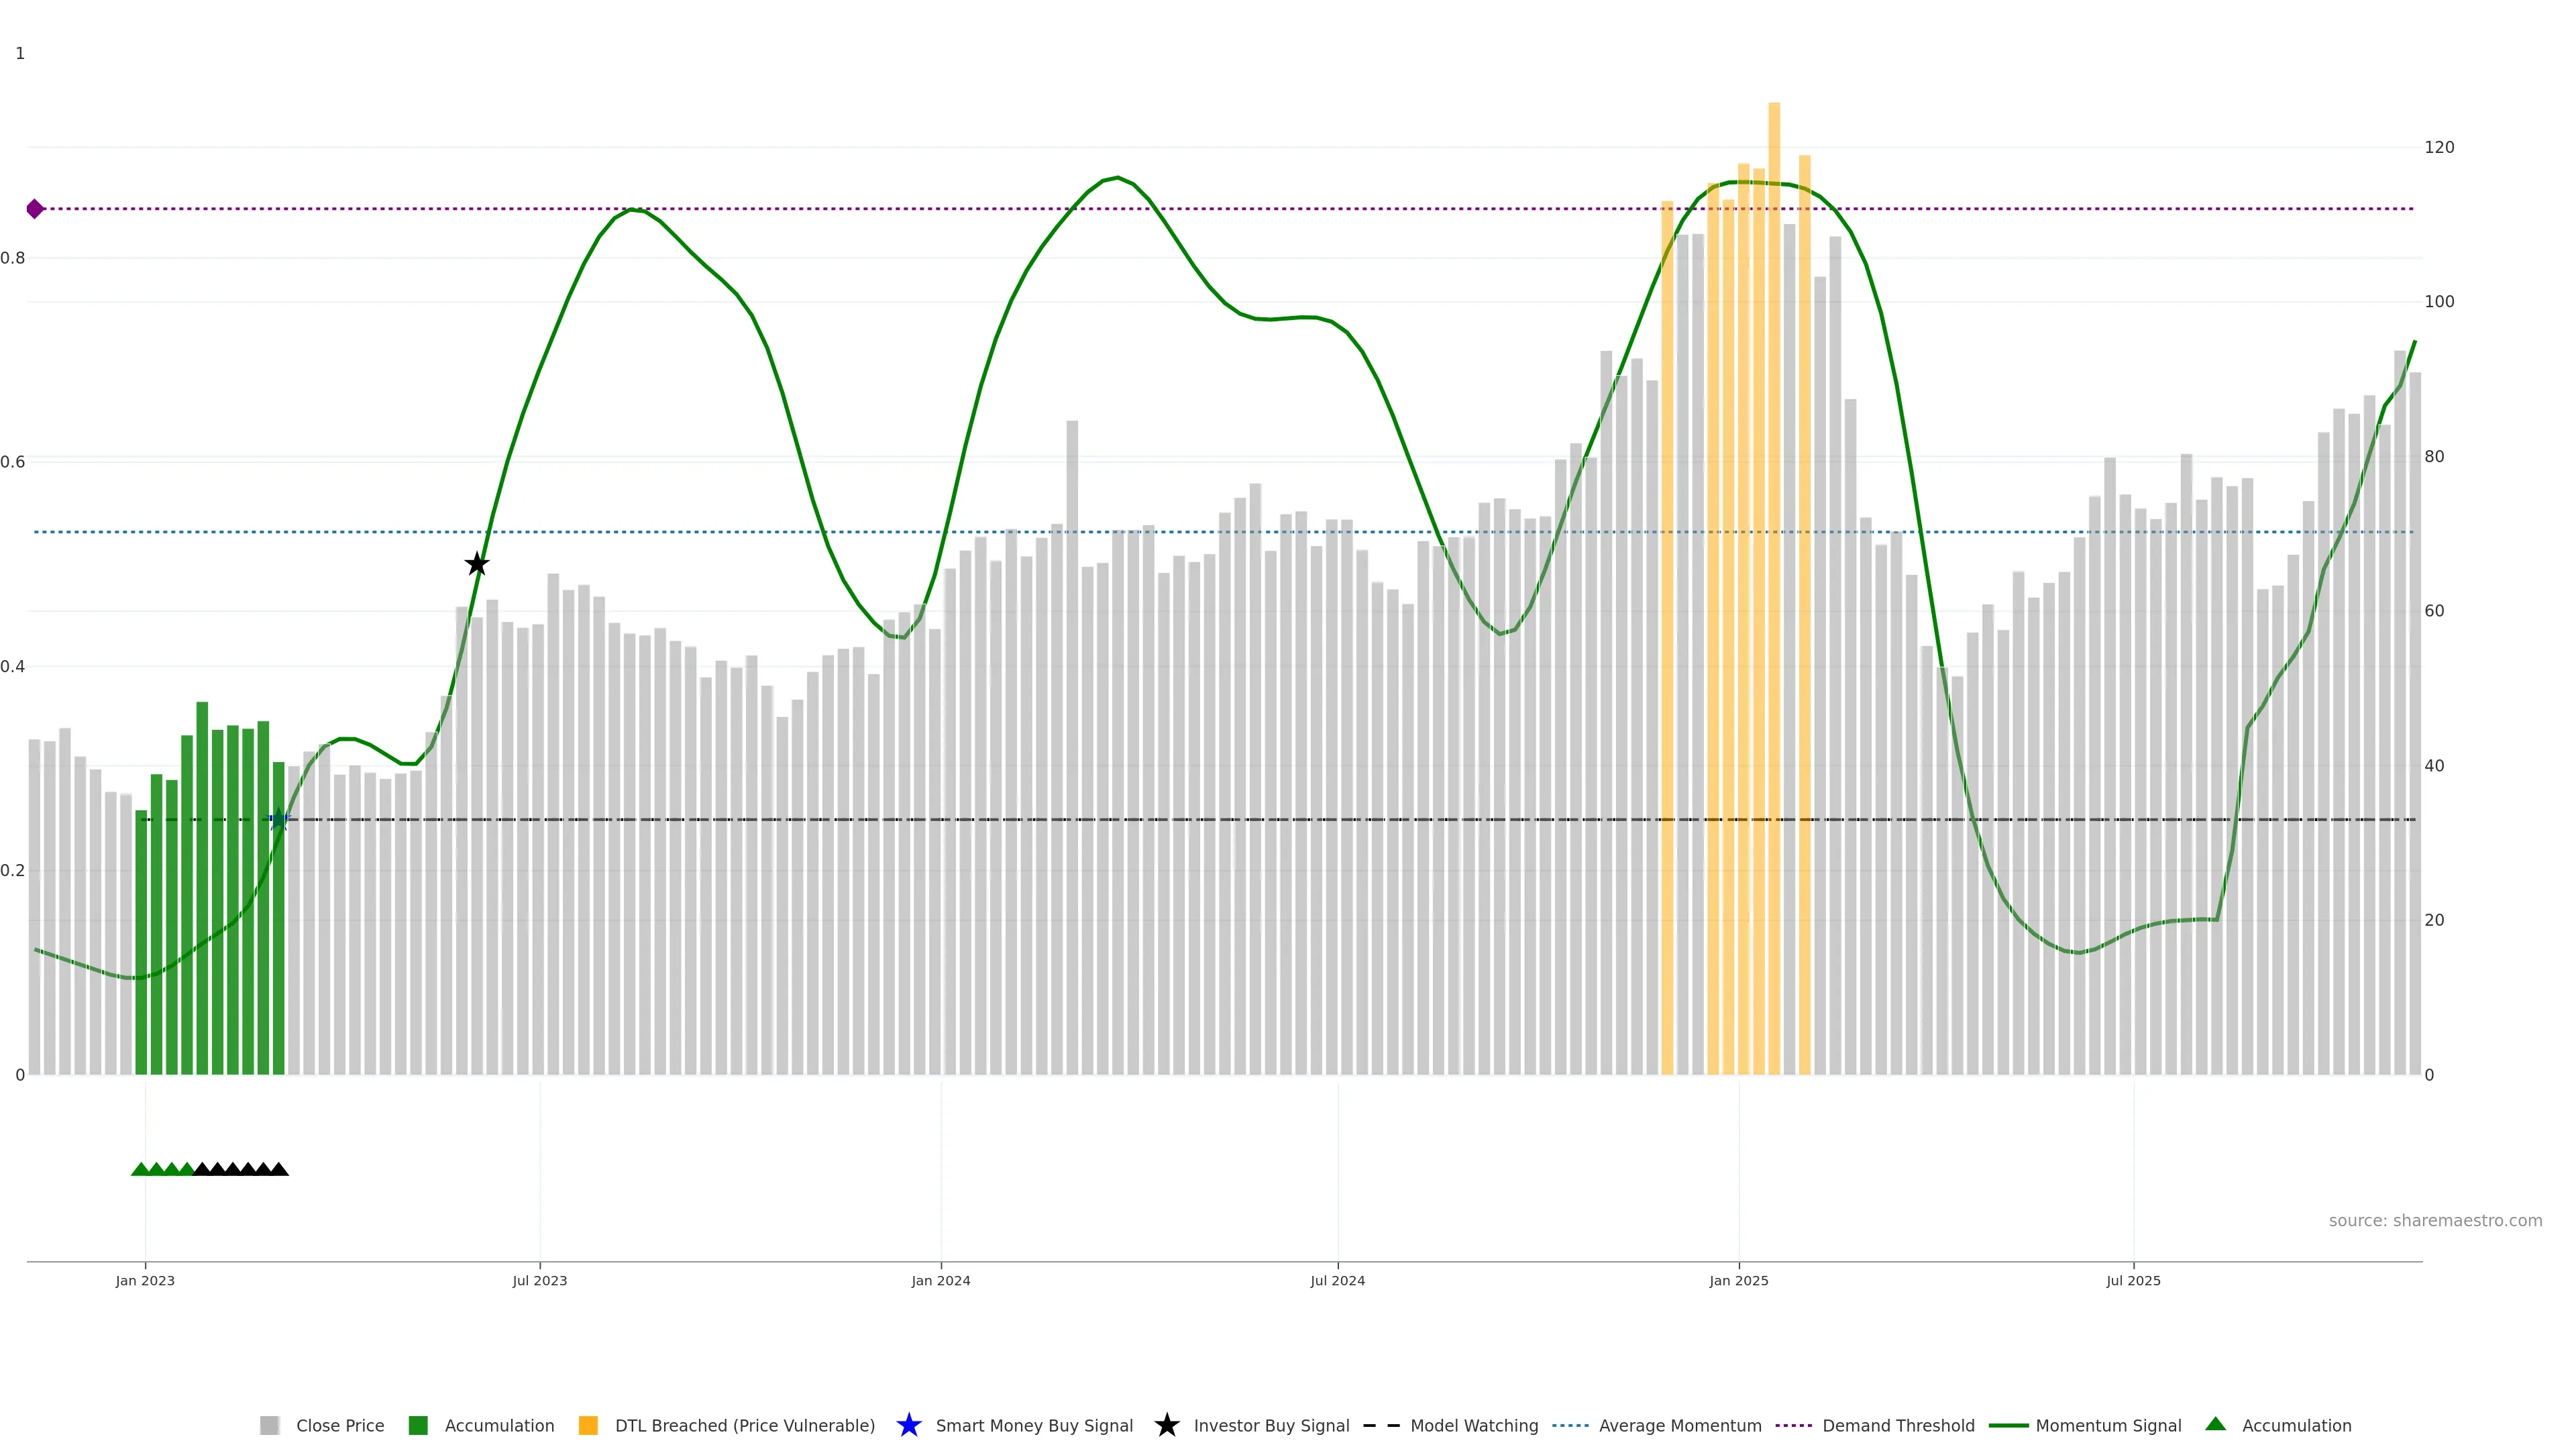
Task: Click the Demand Threshold legend label
Action: (x=1897, y=1426)
